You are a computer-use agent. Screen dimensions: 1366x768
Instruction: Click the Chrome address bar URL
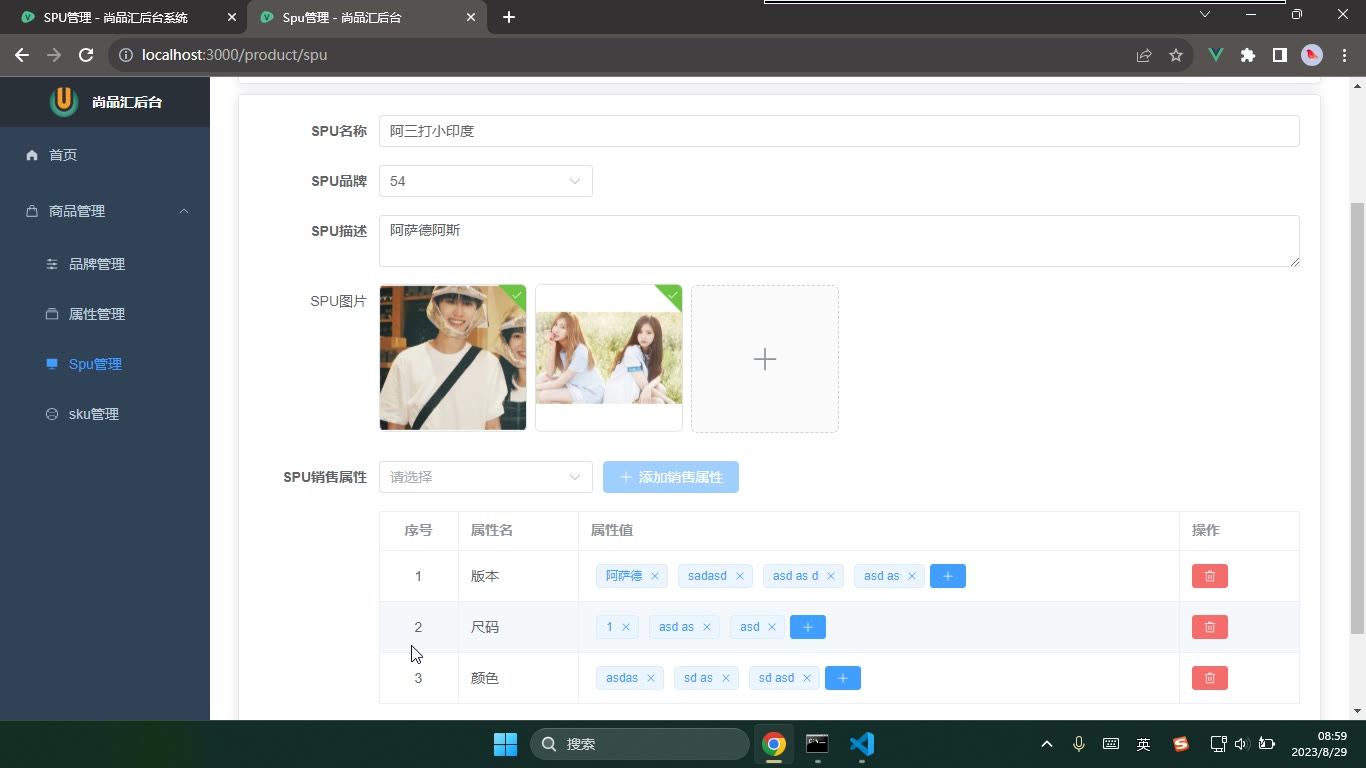[234, 55]
